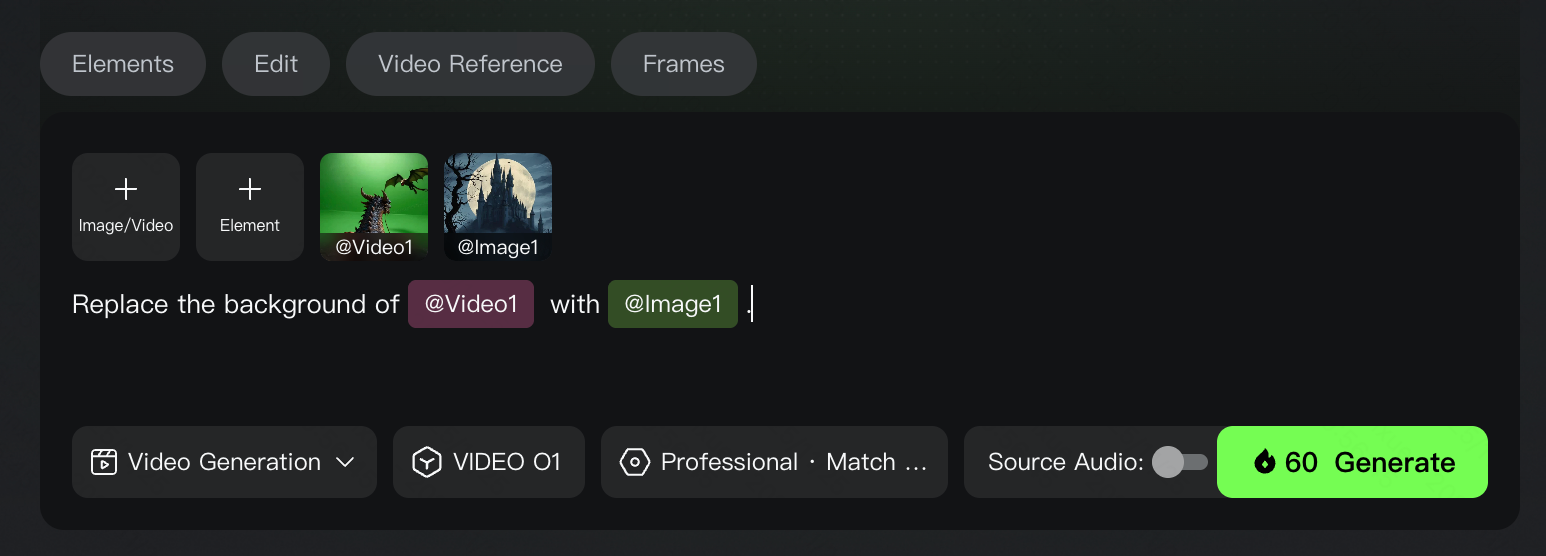Screen dimensions: 1546x556
Task: Open the Frames tab
Action: [x=684, y=64]
